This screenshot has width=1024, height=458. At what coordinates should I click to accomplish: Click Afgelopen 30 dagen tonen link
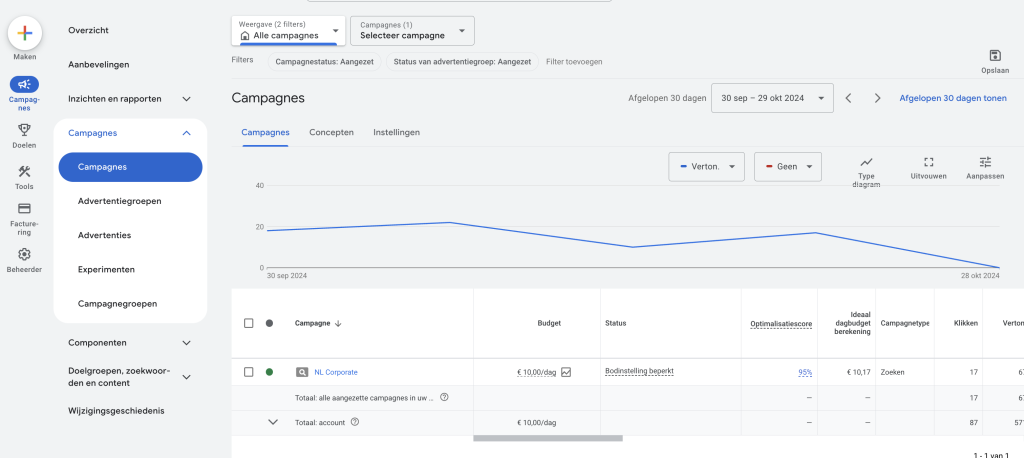[x=953, y=98]
